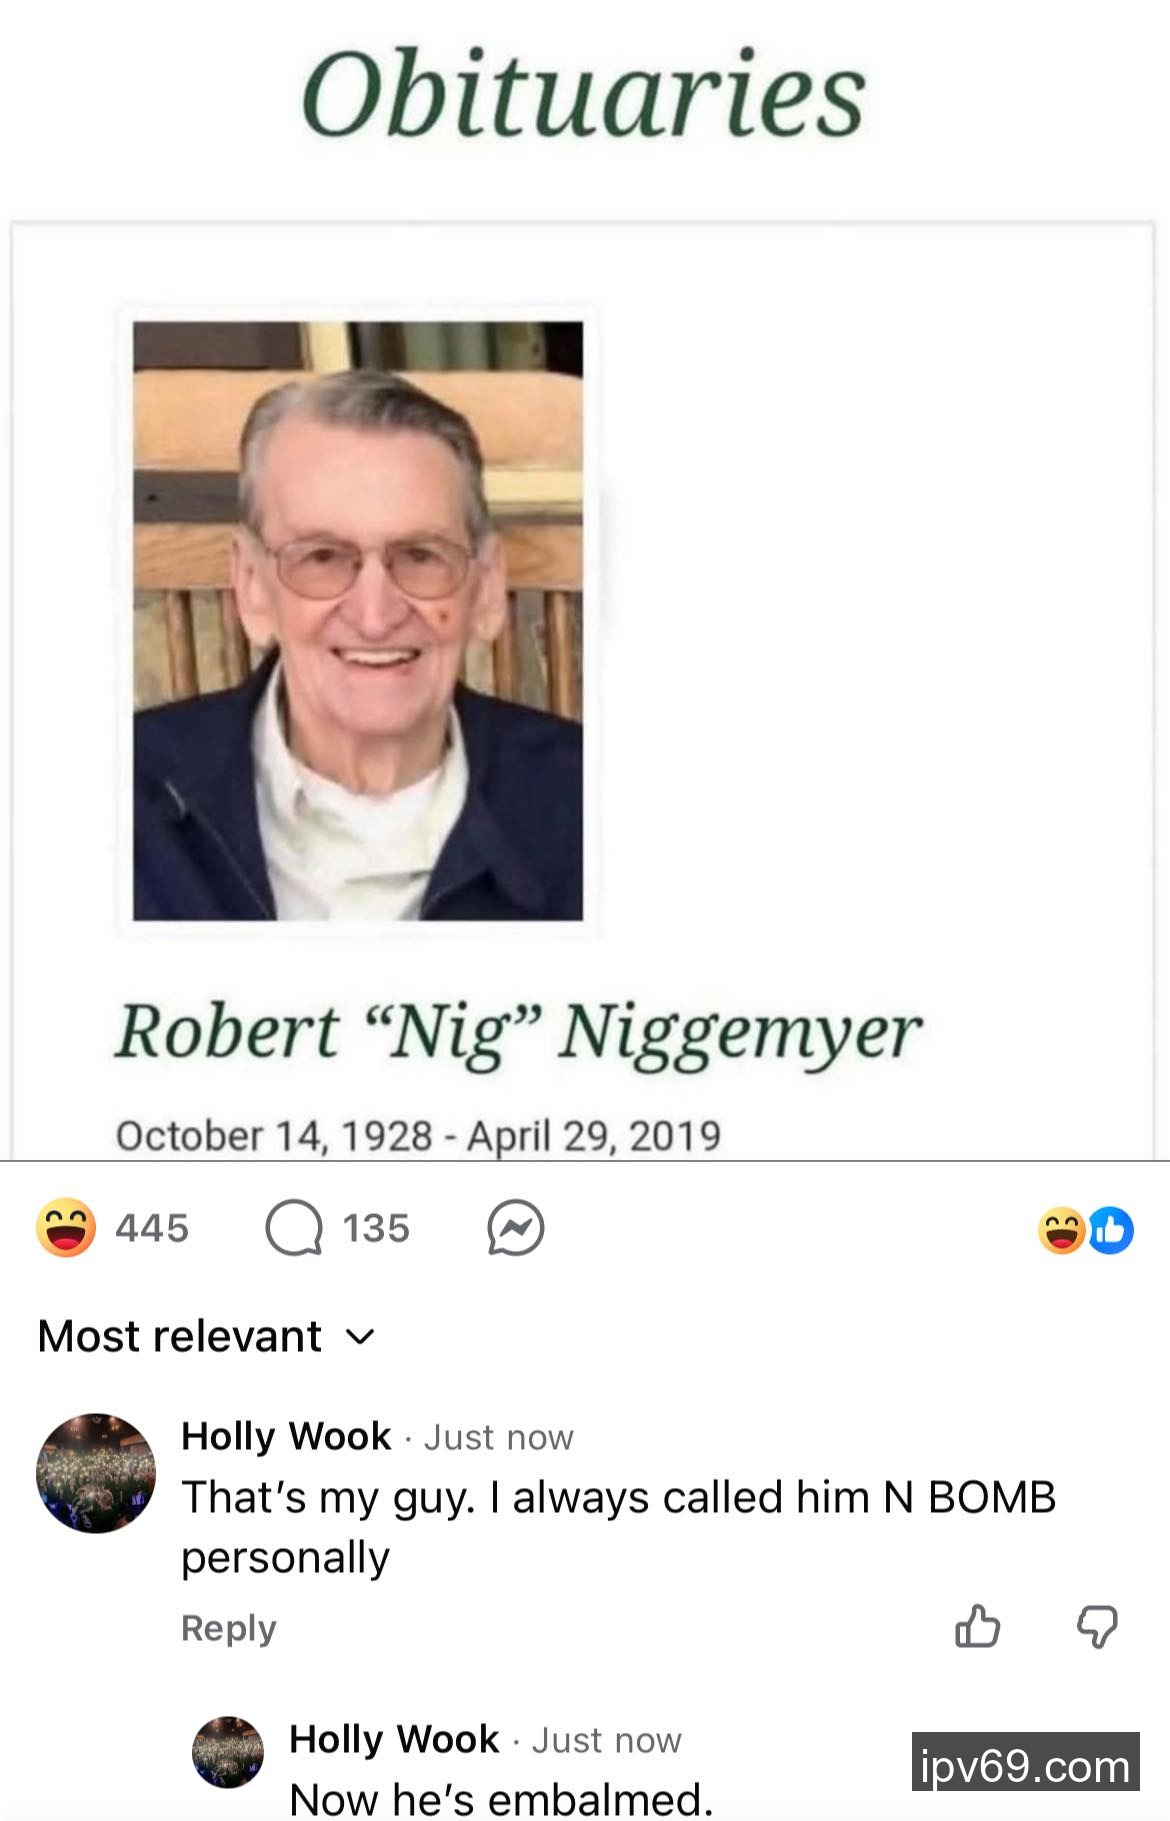Open the blue Like icon in the reactions summary
This screenshot has height=1821, width=1170.
pyautogui.click(x=1111, y=1230)
